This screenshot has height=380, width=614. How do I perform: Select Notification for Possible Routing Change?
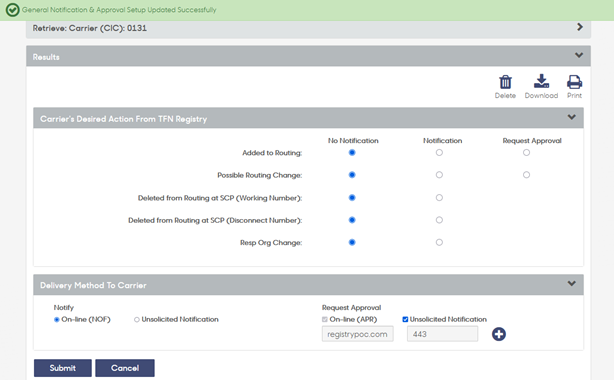click(x=439, y=175)
